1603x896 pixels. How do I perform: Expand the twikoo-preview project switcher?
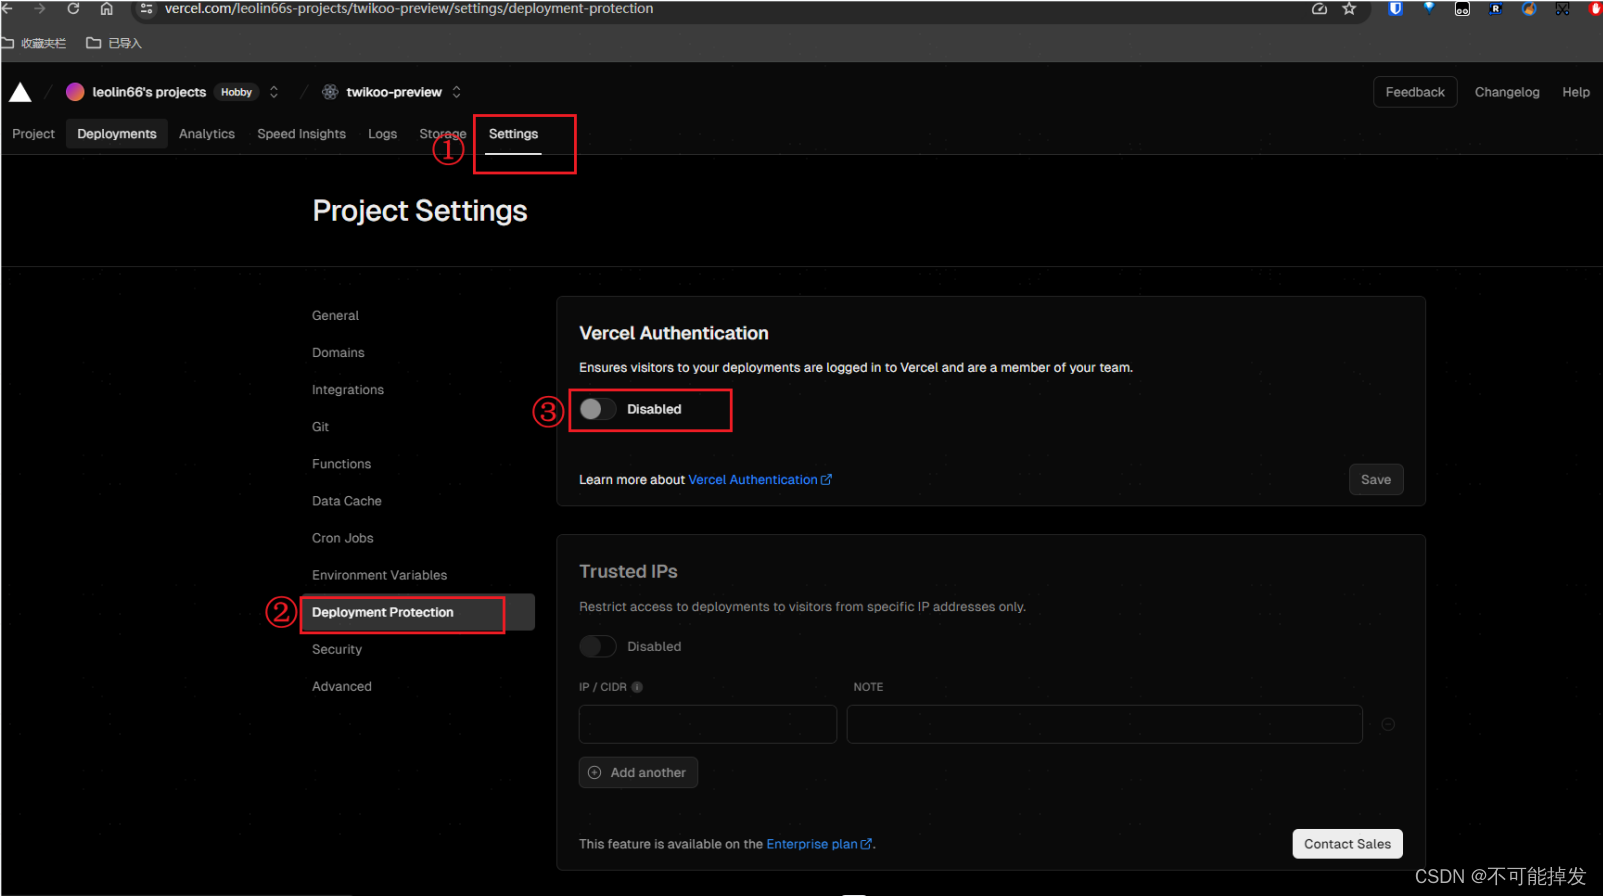(457, 92)
